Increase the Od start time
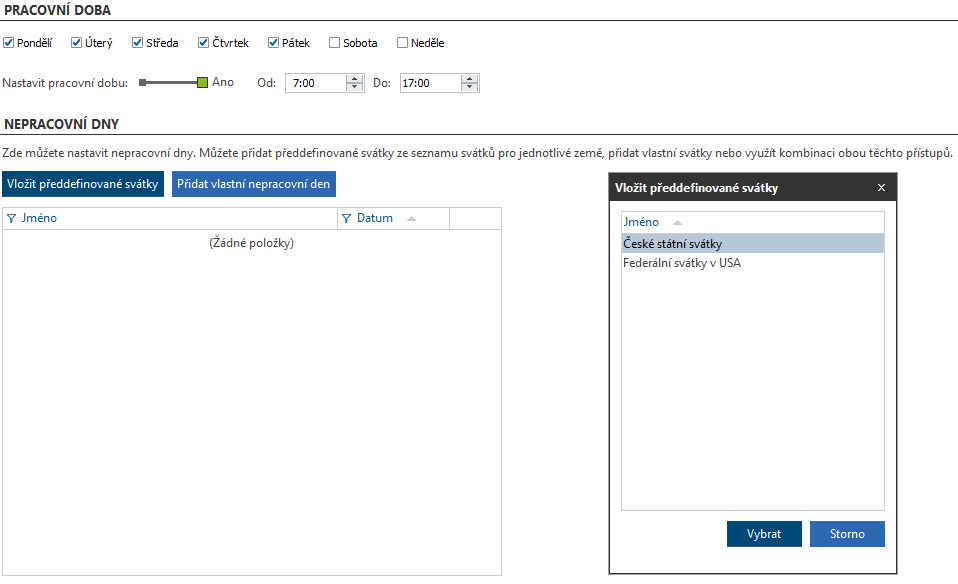 pyautogui.click(x=354, y=79)
